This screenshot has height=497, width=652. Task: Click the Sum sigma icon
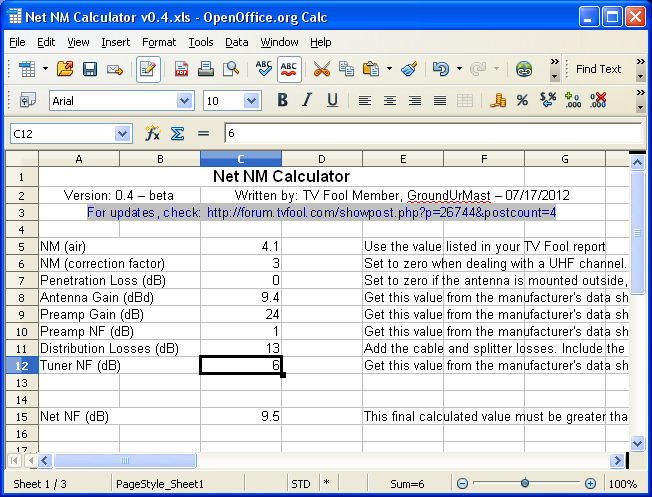tap(177, 133)
